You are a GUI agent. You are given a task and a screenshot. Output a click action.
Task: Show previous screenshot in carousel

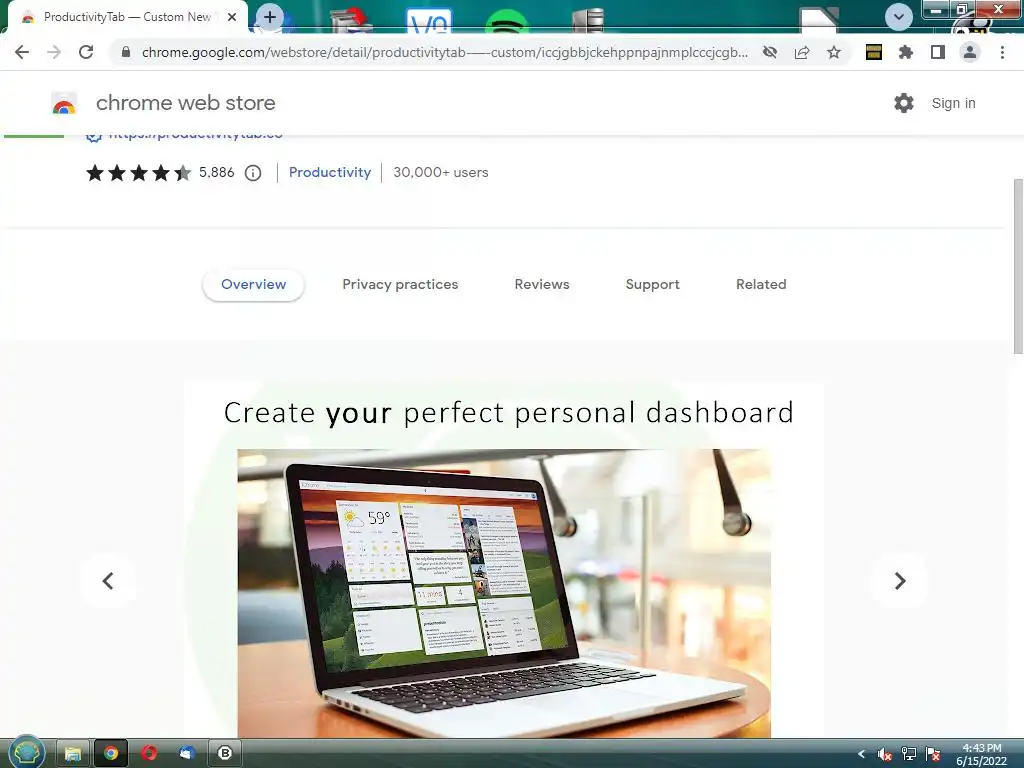click(108, 581)
